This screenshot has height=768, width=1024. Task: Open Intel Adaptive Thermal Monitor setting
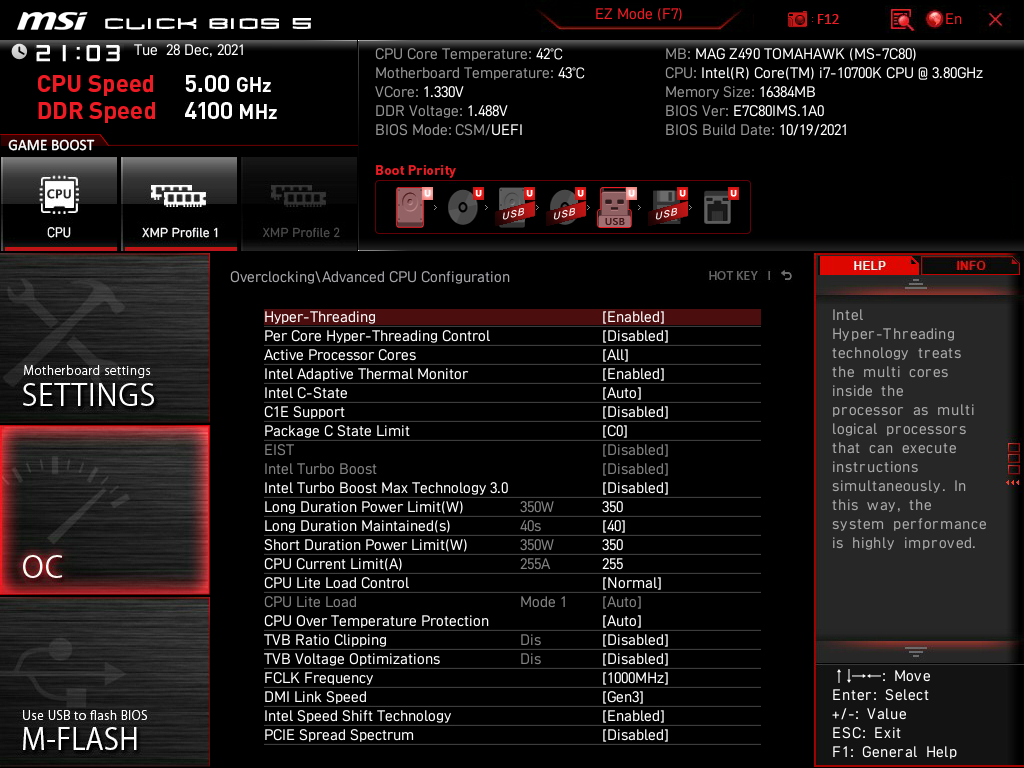(512, 374)
